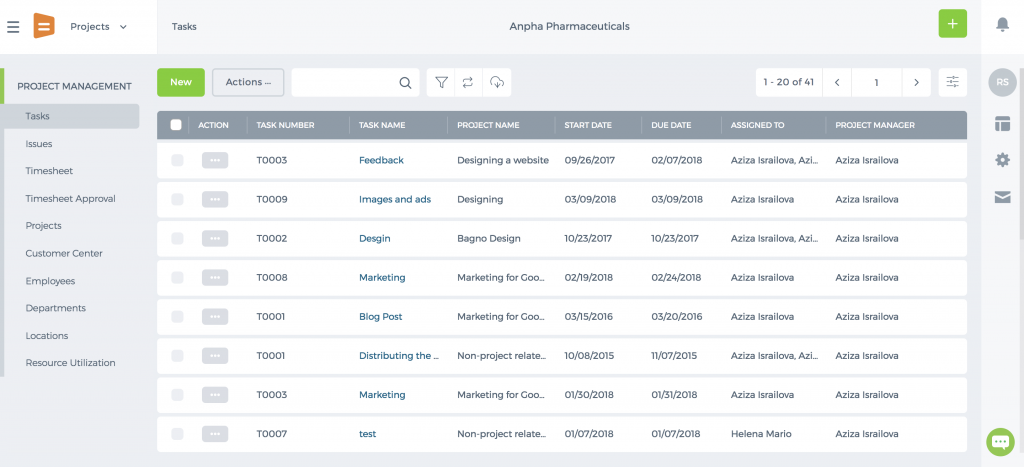
Task: Click the refresh arrows icon
Action: [x=468, y=82]
